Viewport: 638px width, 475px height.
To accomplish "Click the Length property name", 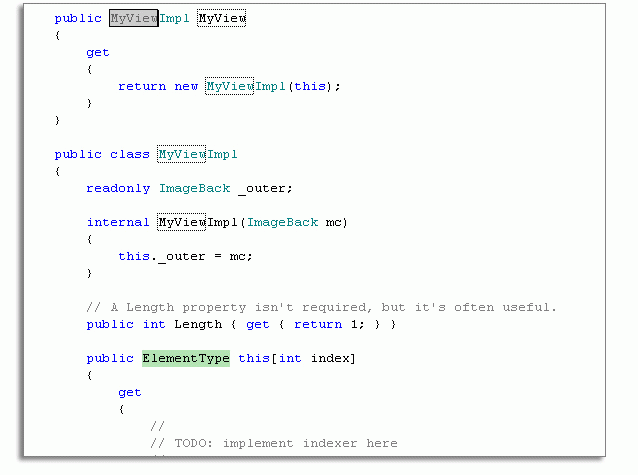I will click(198, 324).
